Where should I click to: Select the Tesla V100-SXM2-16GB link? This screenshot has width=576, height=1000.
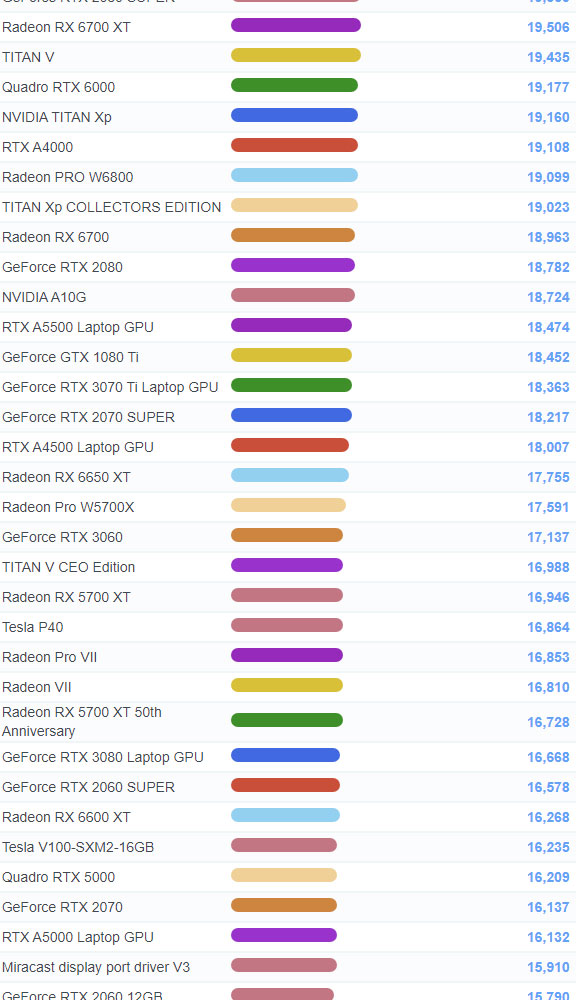tap(78, 847)
